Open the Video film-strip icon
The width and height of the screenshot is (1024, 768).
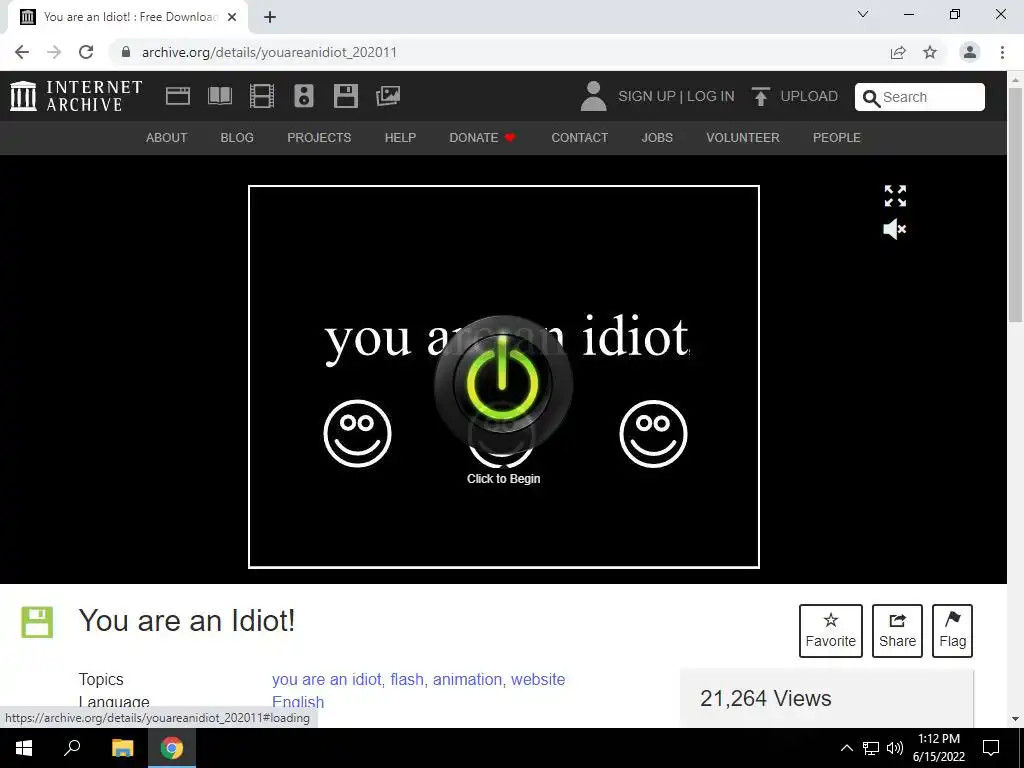[262, 96]
